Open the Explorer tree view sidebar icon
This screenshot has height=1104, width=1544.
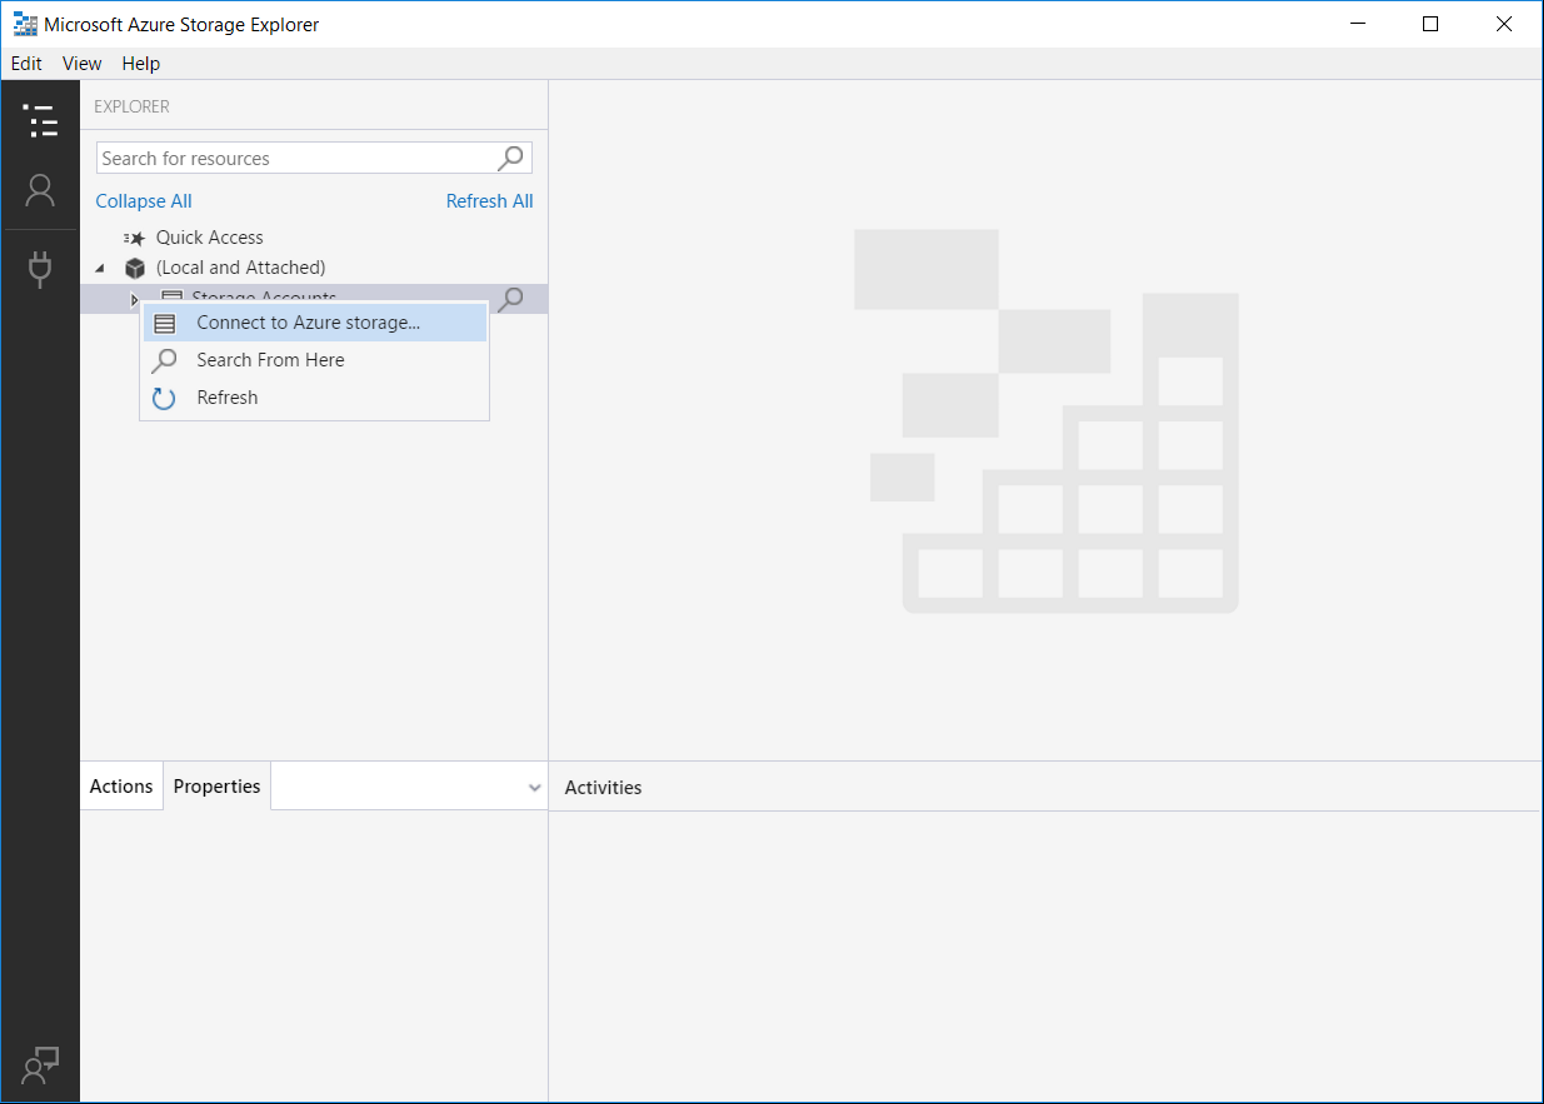40,121
